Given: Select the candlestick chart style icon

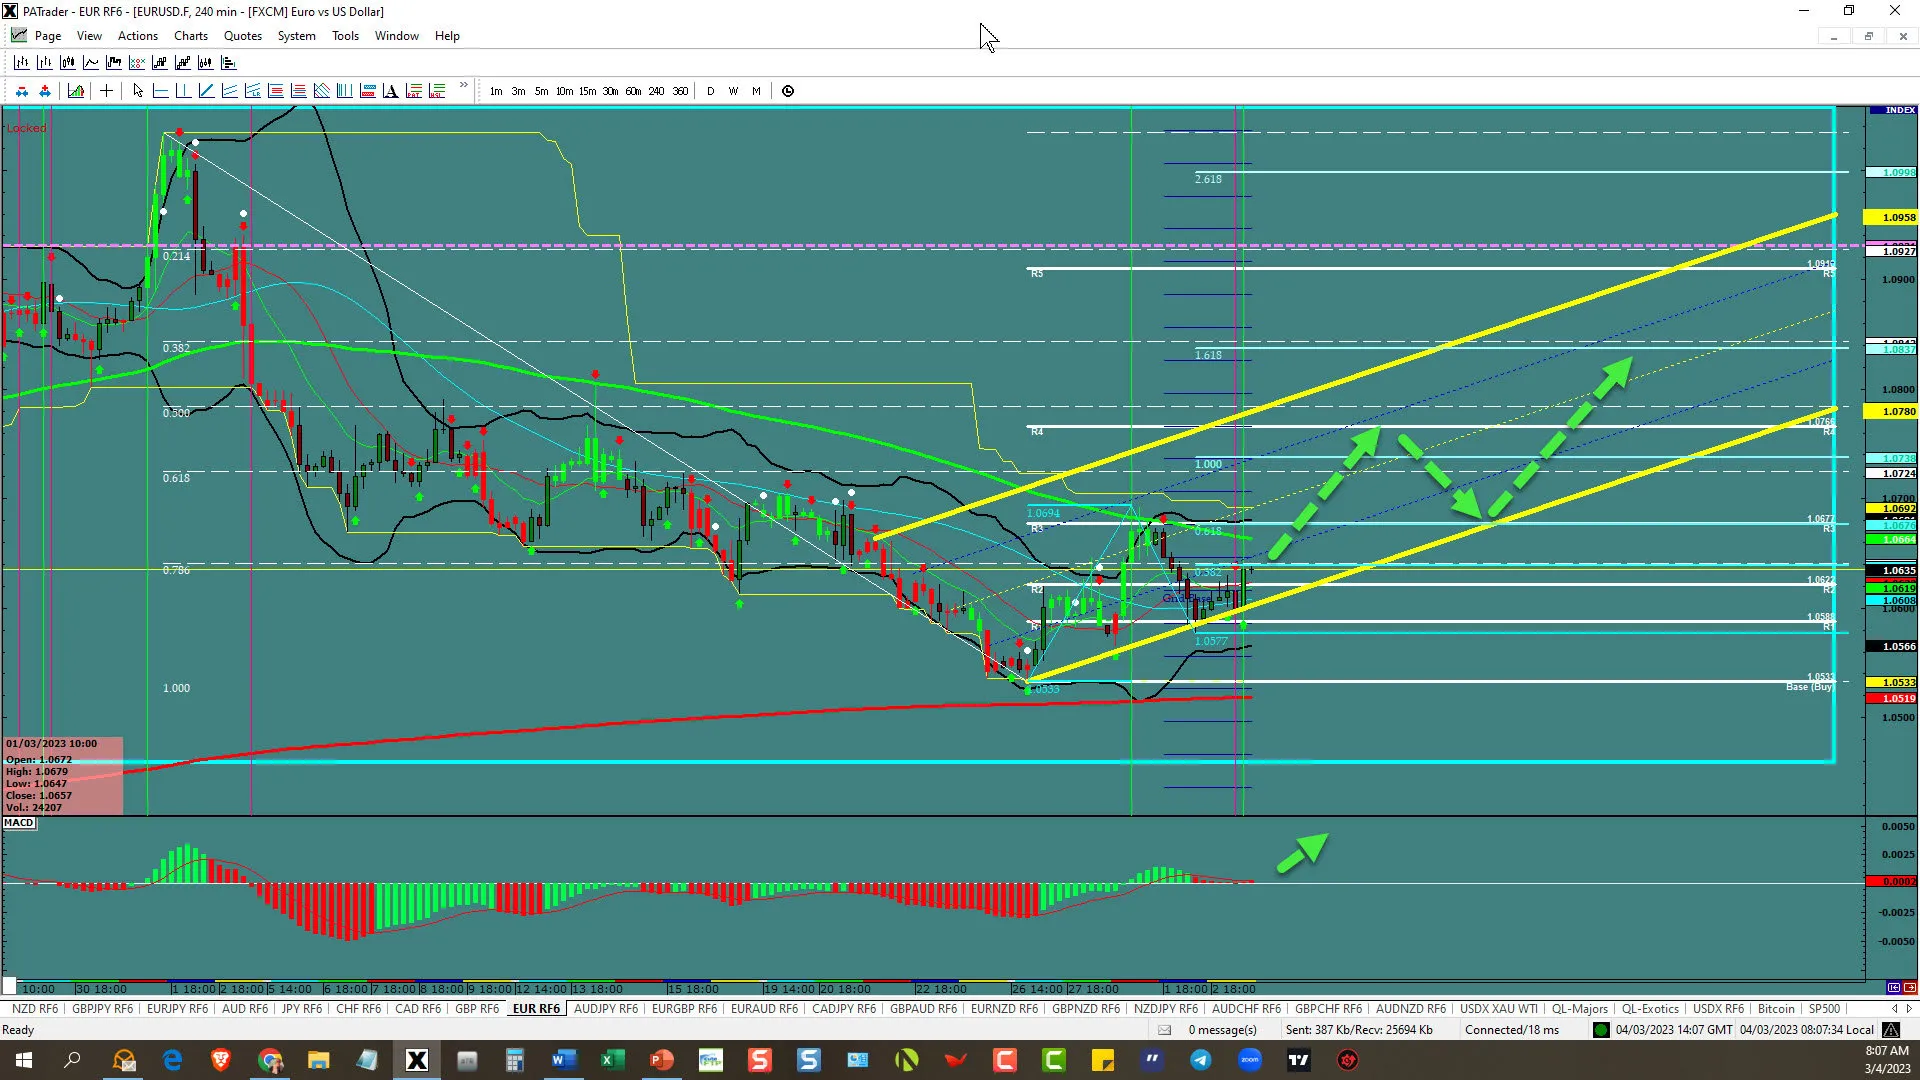Looking at the screenshot, I should 67,62.
